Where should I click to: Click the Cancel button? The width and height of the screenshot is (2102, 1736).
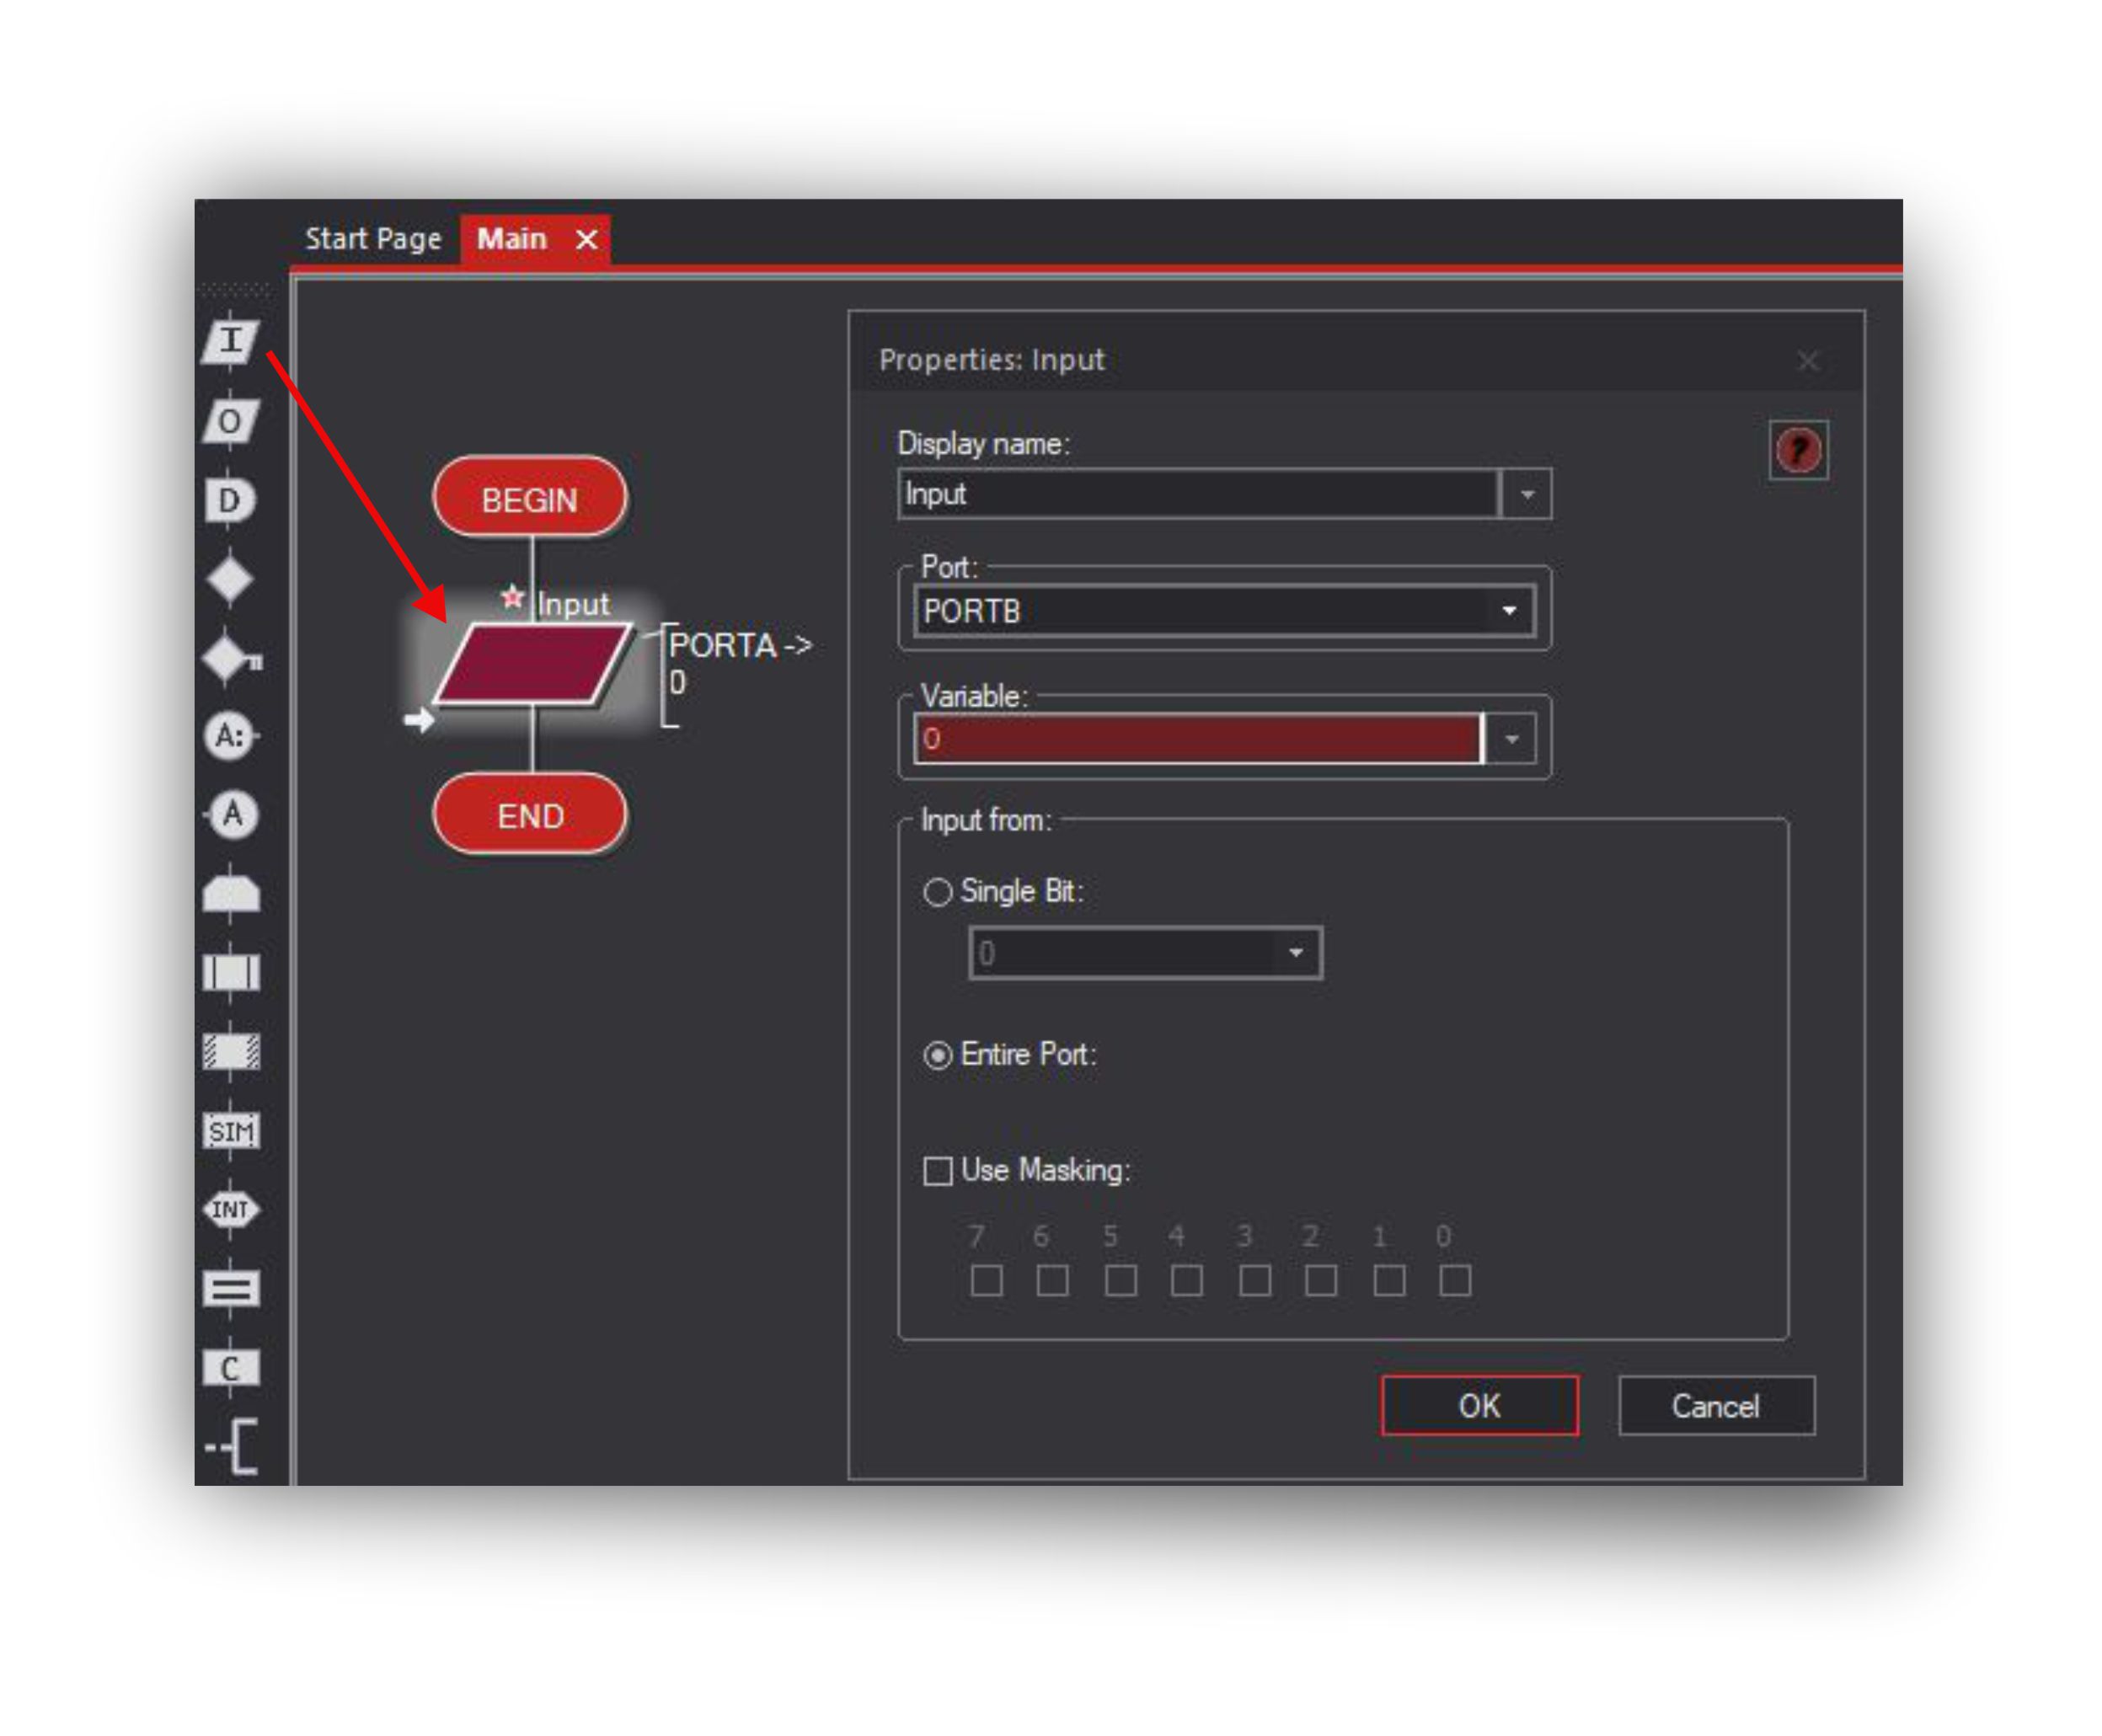point(1716,1406)
